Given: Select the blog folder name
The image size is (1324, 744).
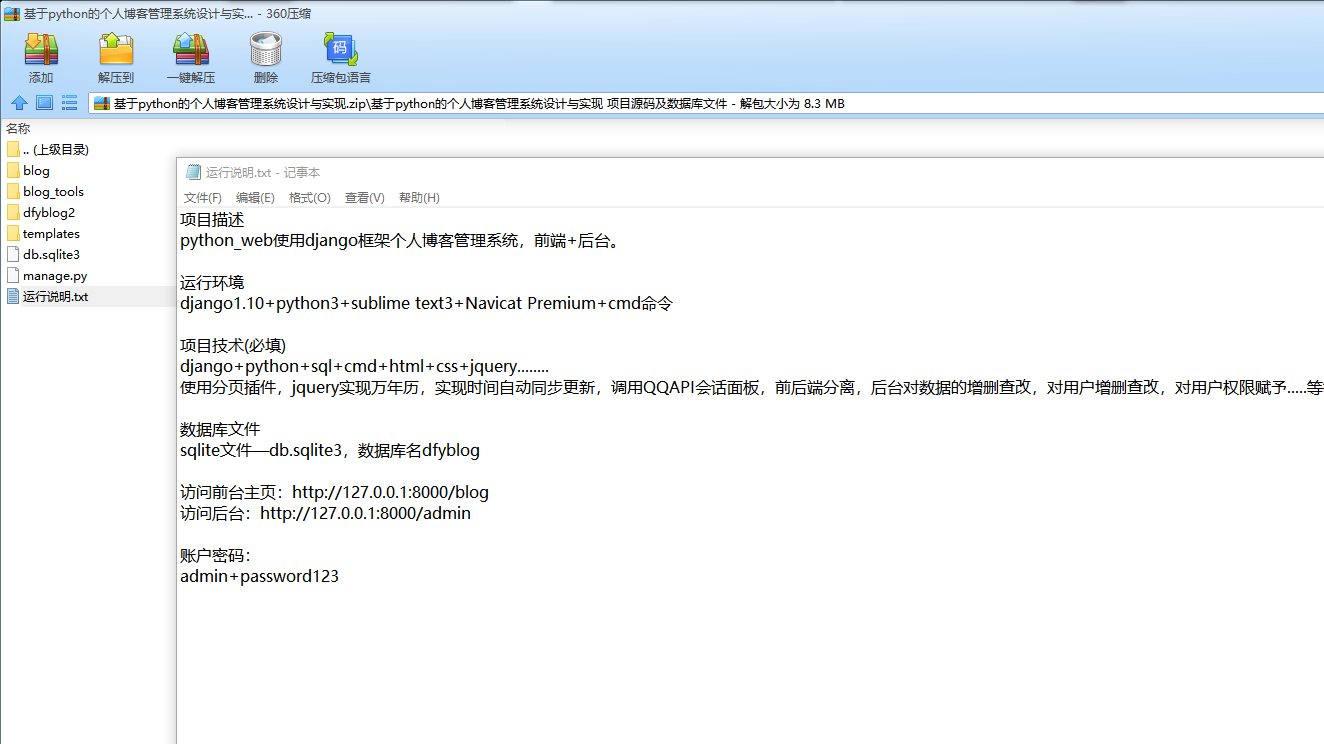Looking at the screenshot, I should (36, 170).
